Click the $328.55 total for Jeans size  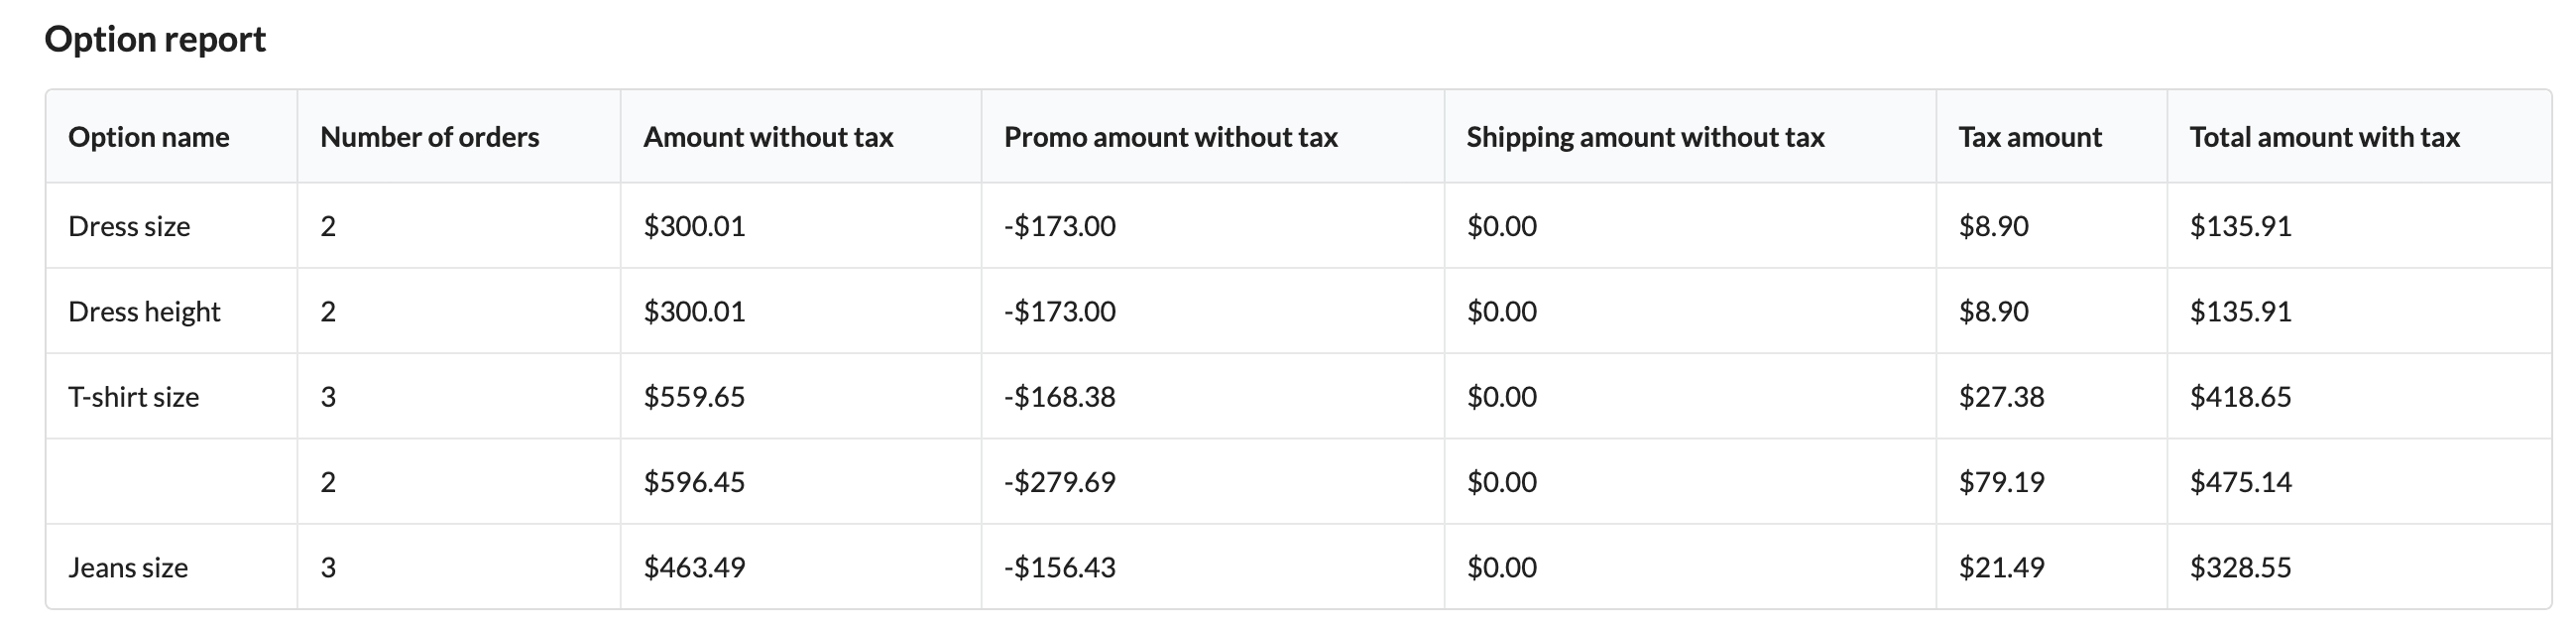point(2240,568)
